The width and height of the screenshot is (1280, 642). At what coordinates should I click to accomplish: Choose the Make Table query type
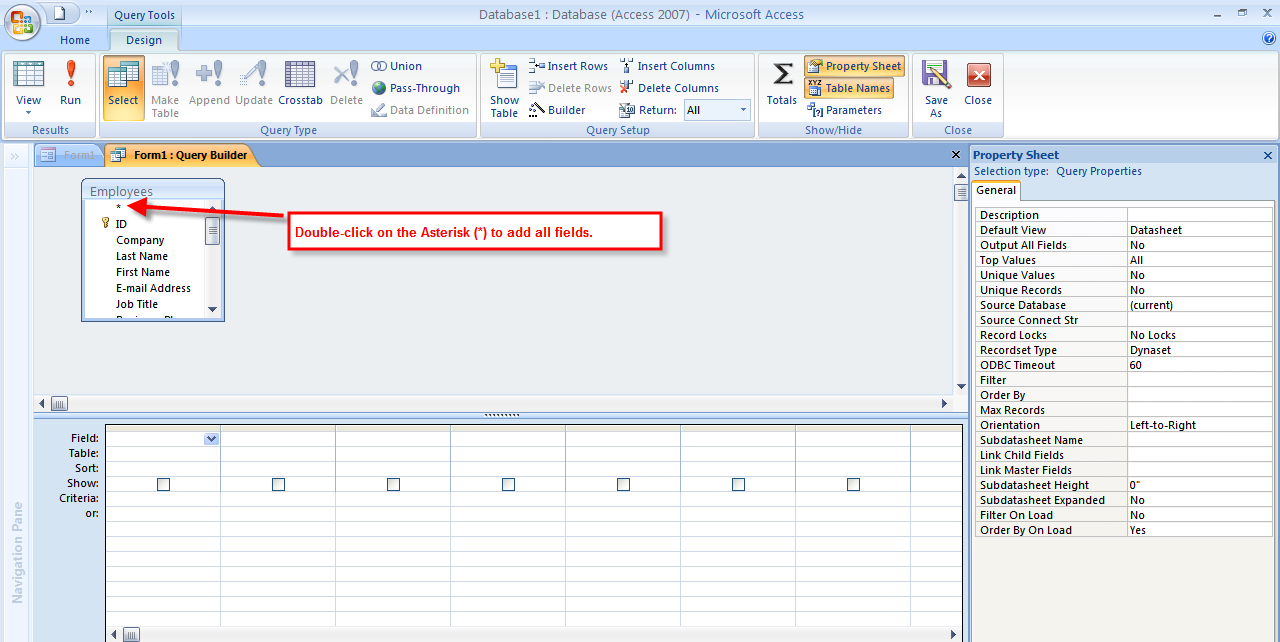[x=165, y=88]
